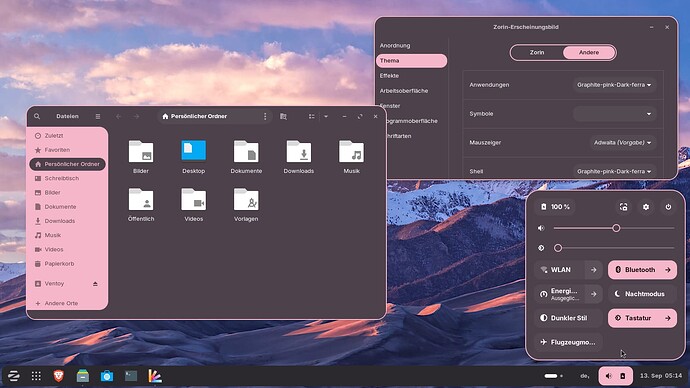The height and width of the screenshot is (388, 690).
Task: Click the 100 % battery button
Action: (555, 207)
